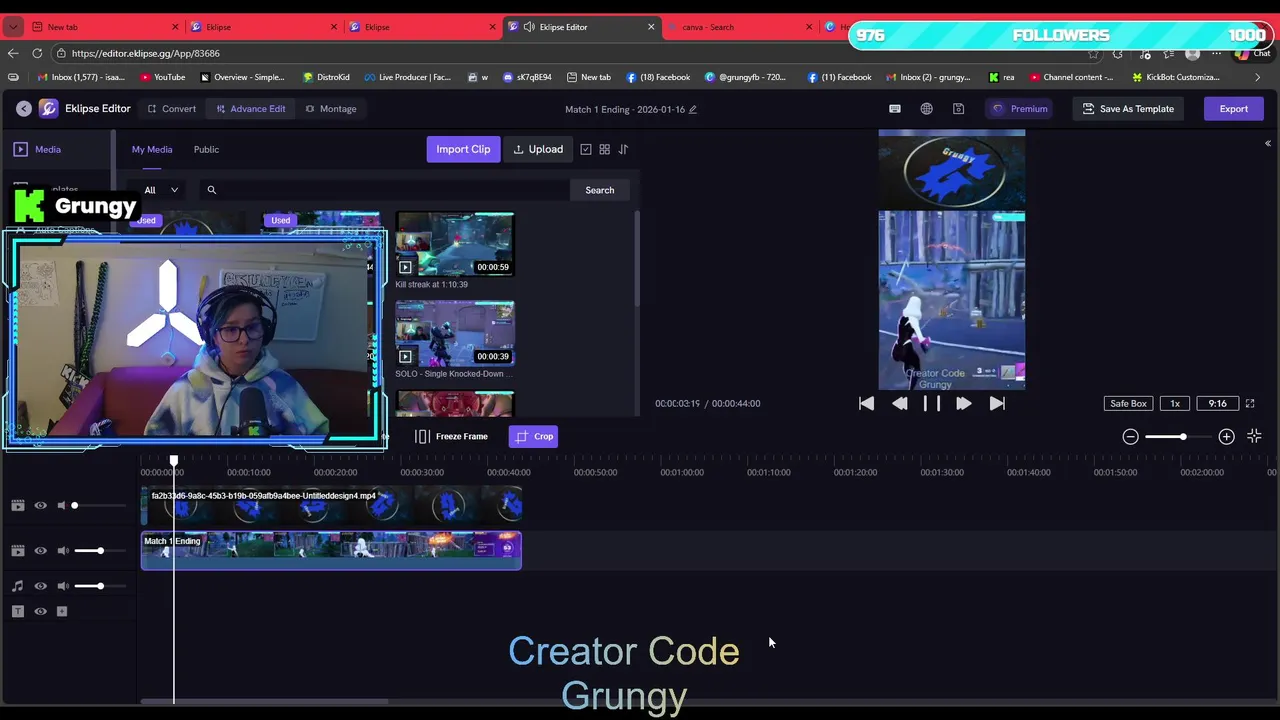The height and width of the screenshot is (720, 1280).
Task: Select the Untitleddesign4.mp4 timeline clip
Action: click(x=331, y=506)
